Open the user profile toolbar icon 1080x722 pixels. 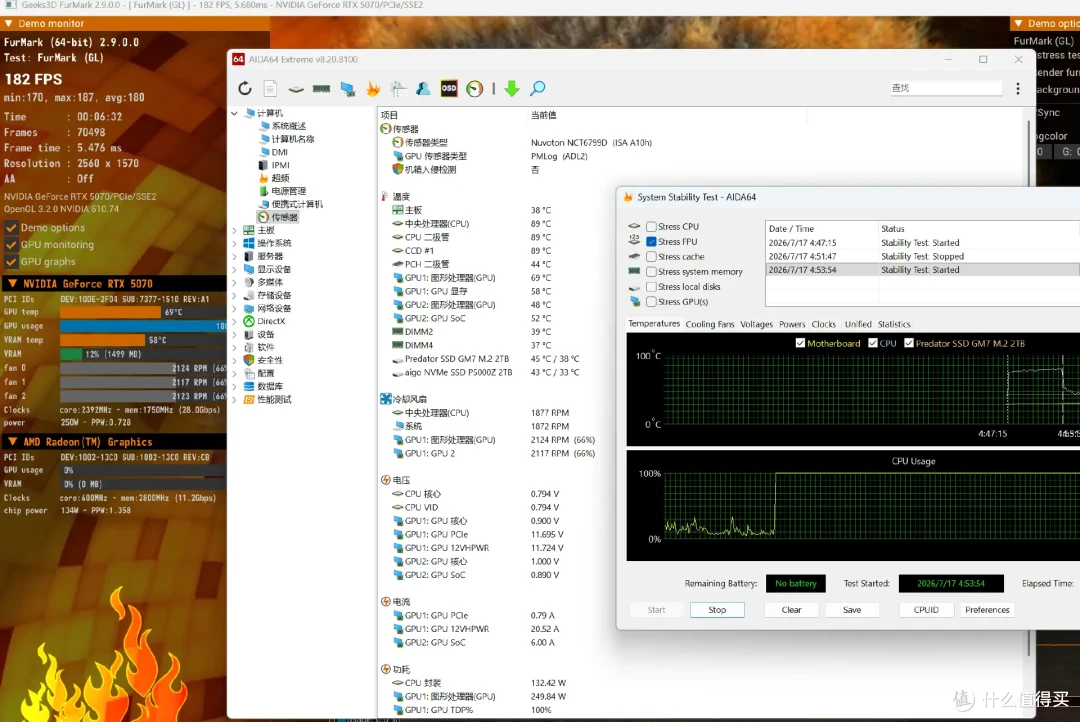423,88
